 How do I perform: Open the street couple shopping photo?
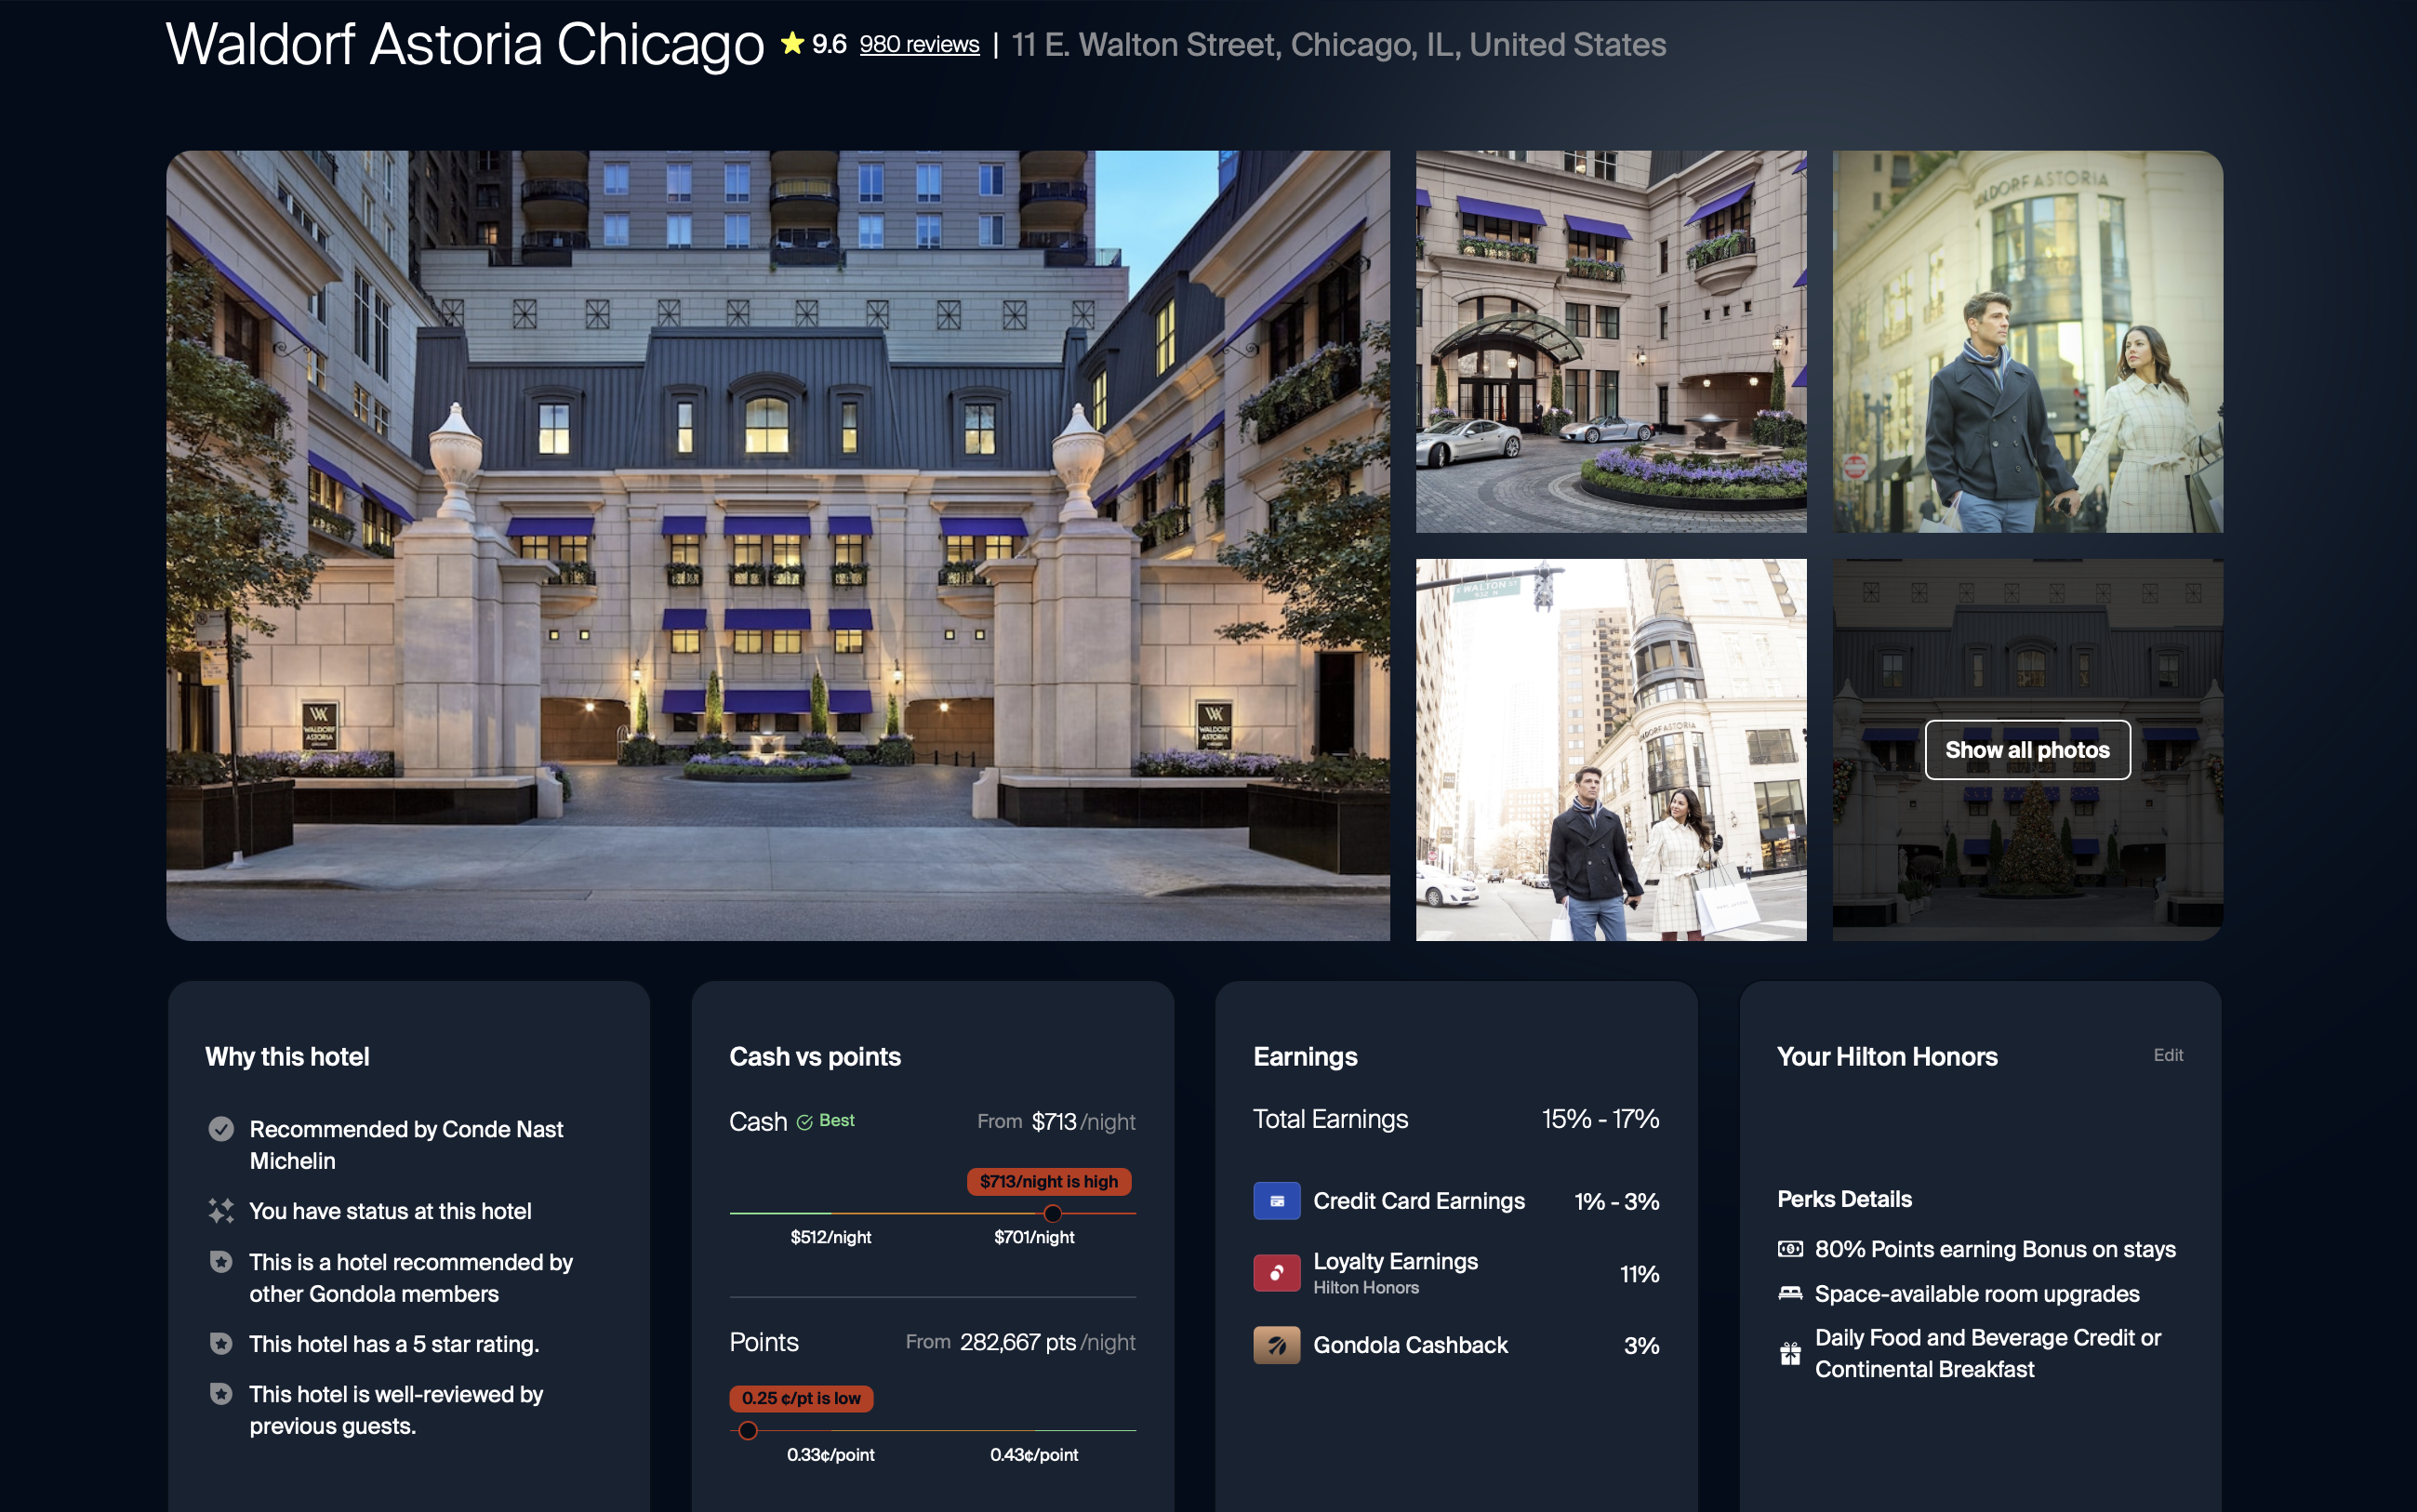[1611, 750]
